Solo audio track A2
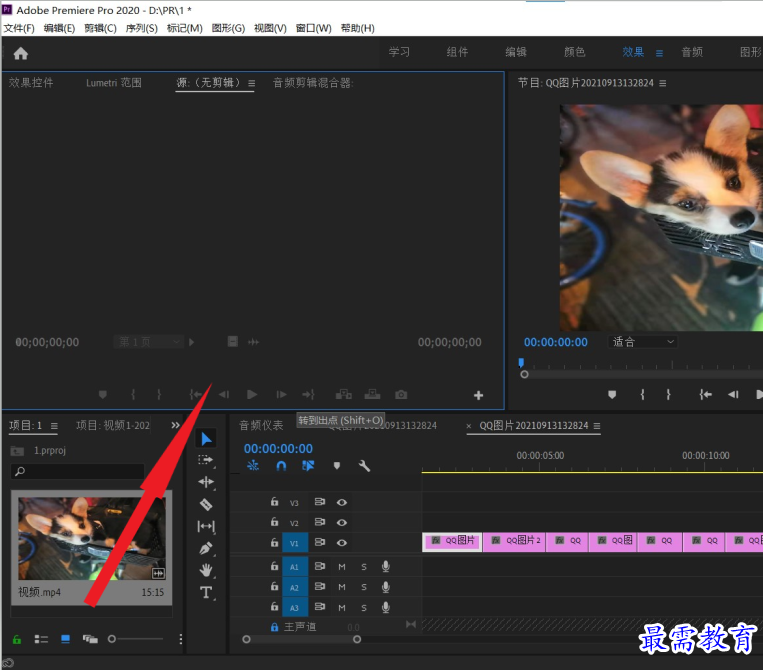 pyautogui.click(x=364, y=587)
